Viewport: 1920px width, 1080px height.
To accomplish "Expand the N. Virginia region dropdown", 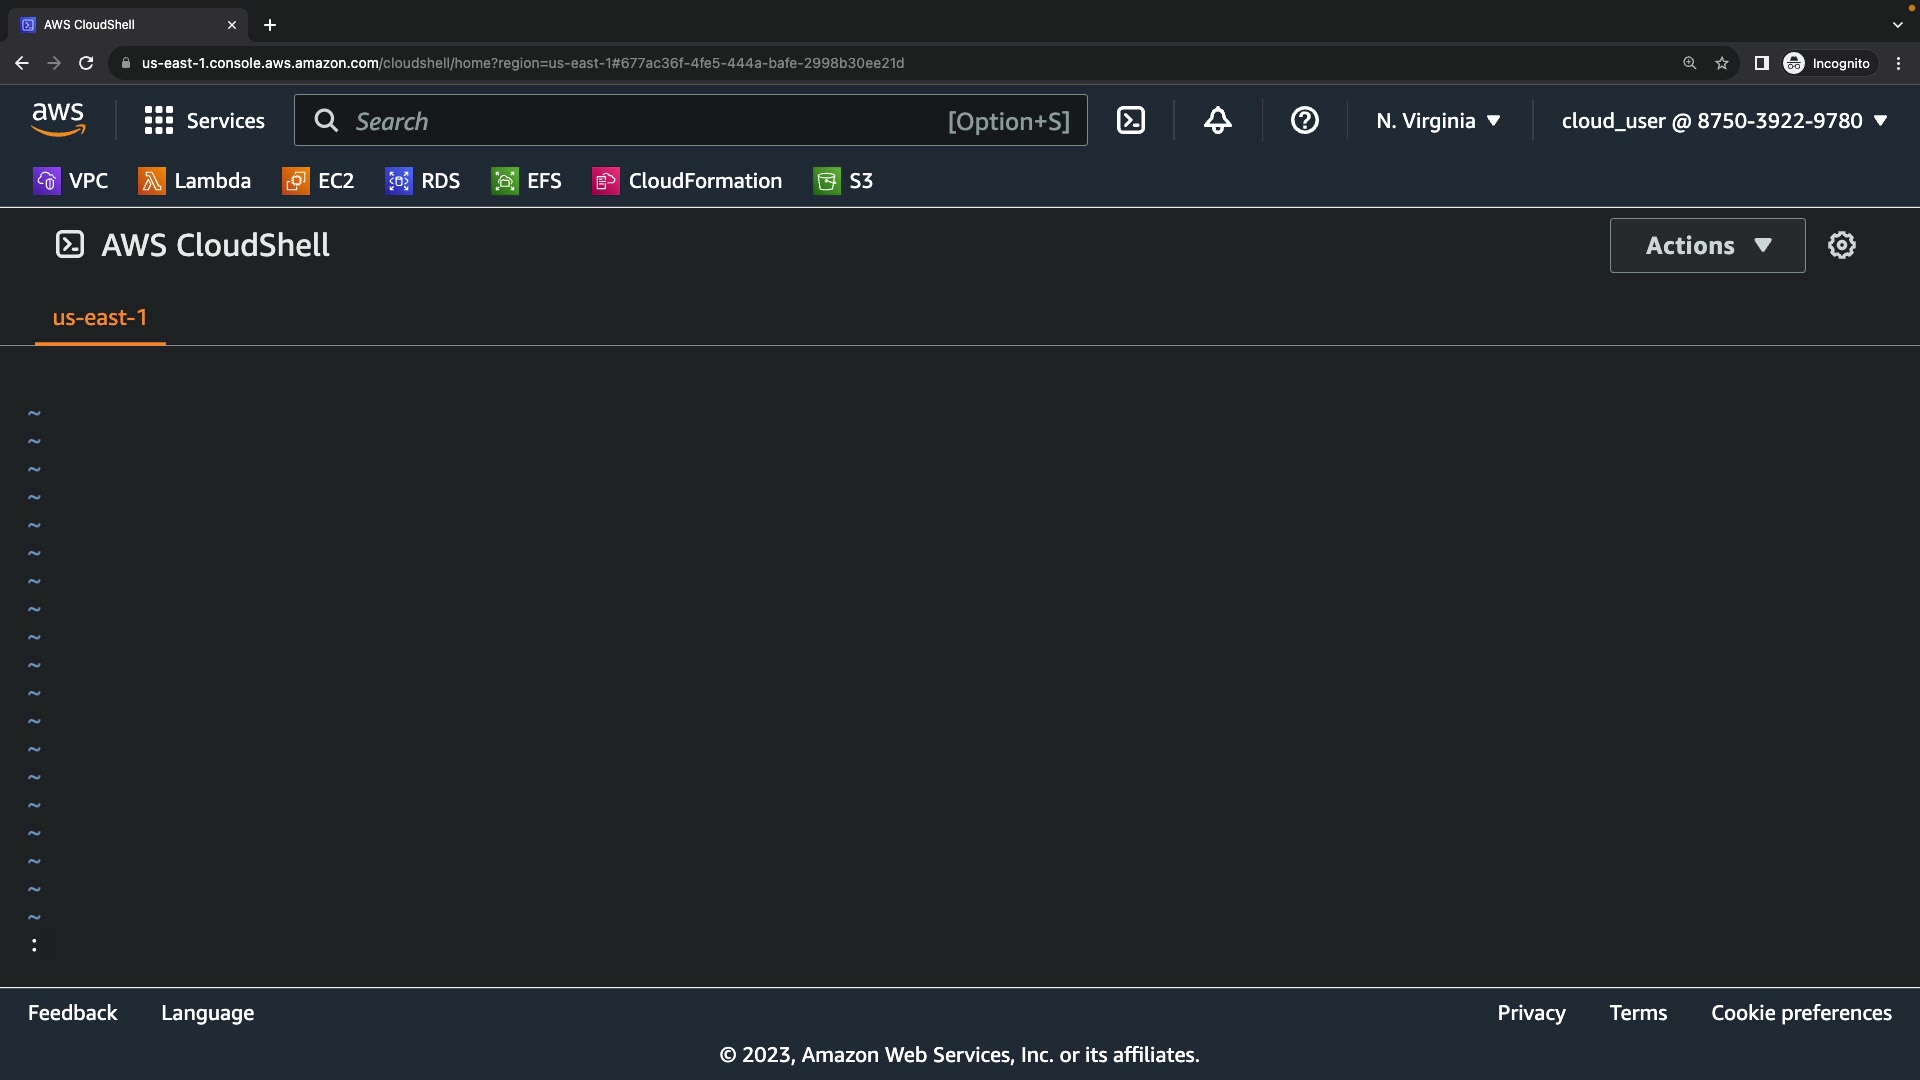I will point(1438,121).
